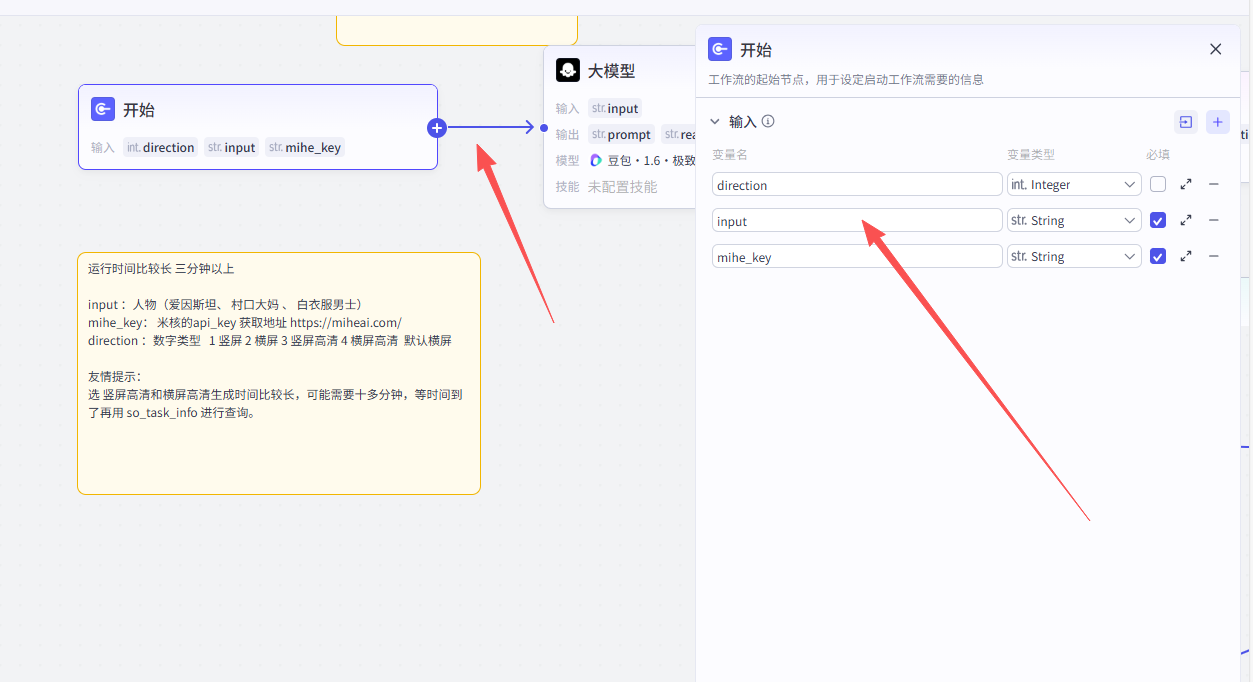
Task: Enable required checkbox for direction
Action: [1158, 185]
